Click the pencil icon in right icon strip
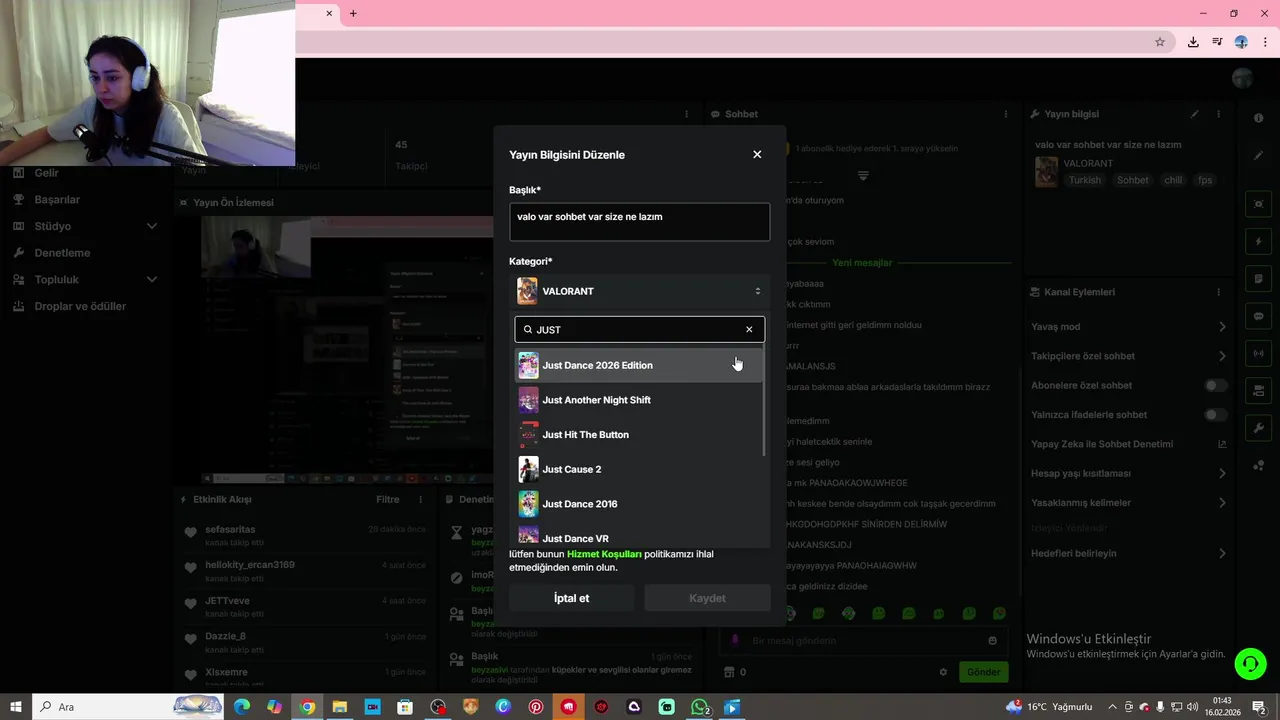Image resolution: width=1280 pixels, height=720 pixels. [x=1258, y=155]
